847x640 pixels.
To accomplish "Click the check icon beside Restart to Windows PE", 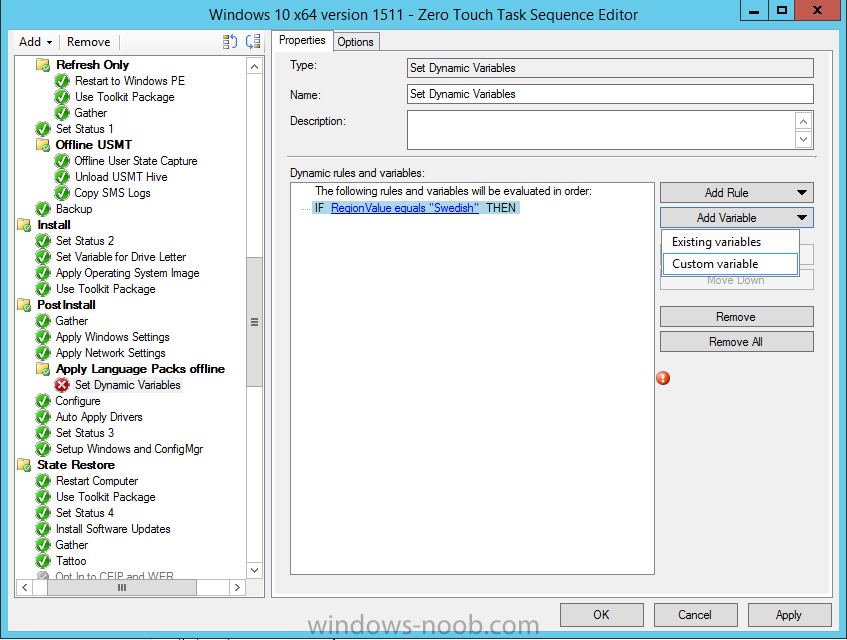I will (62, 81).
